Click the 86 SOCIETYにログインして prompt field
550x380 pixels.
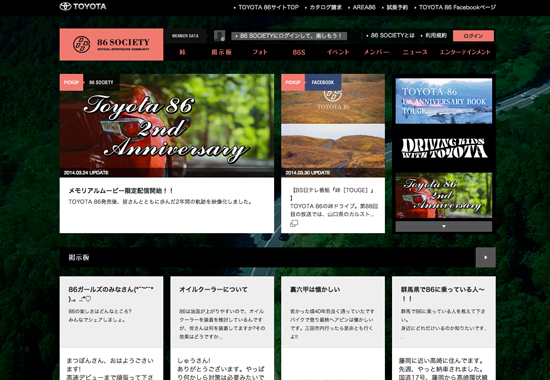(289, 36)
